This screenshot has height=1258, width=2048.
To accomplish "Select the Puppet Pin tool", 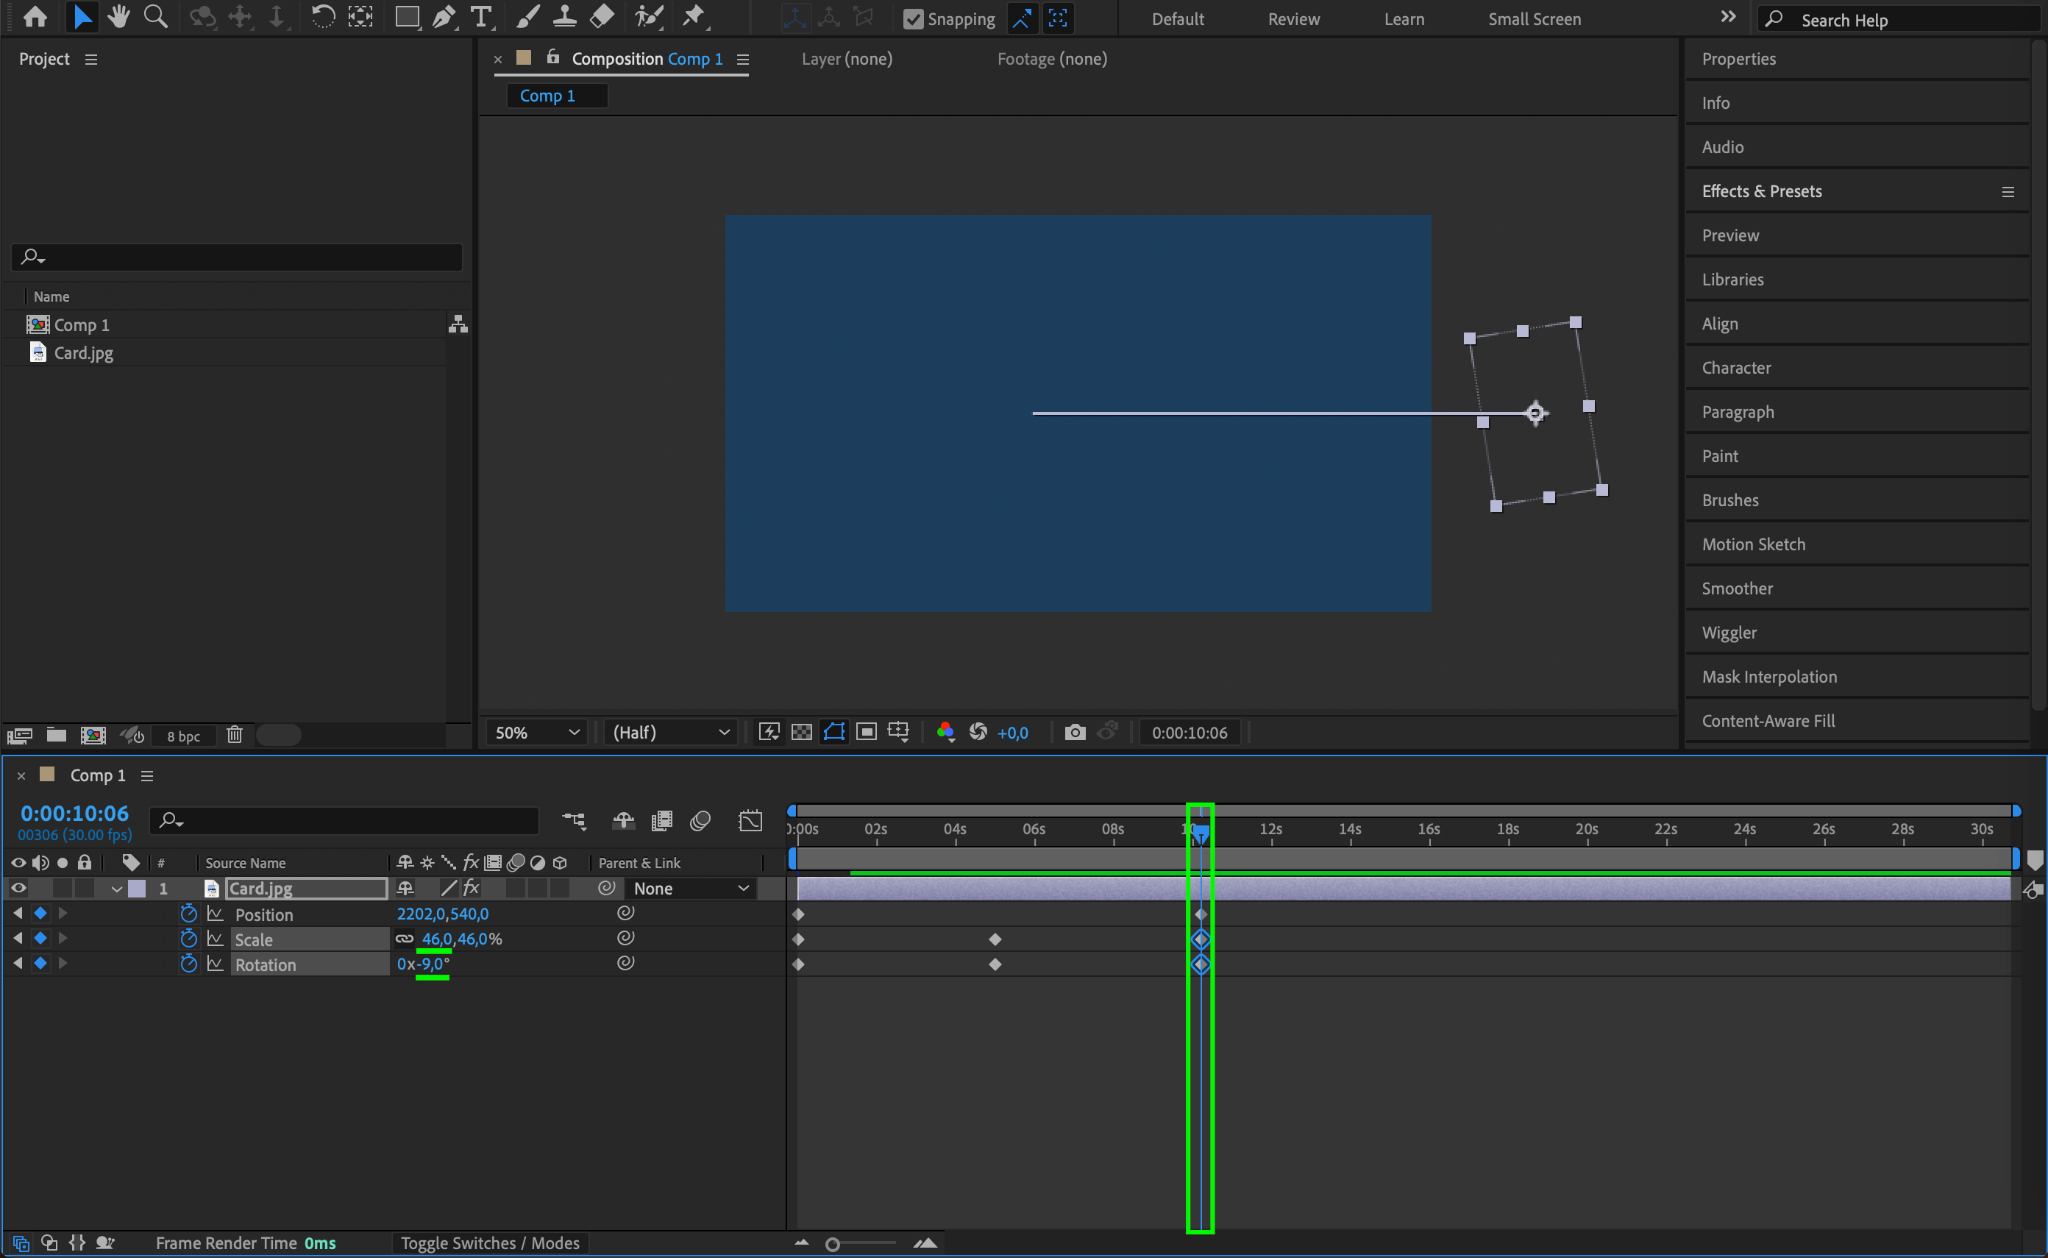I will coord(693,17).
